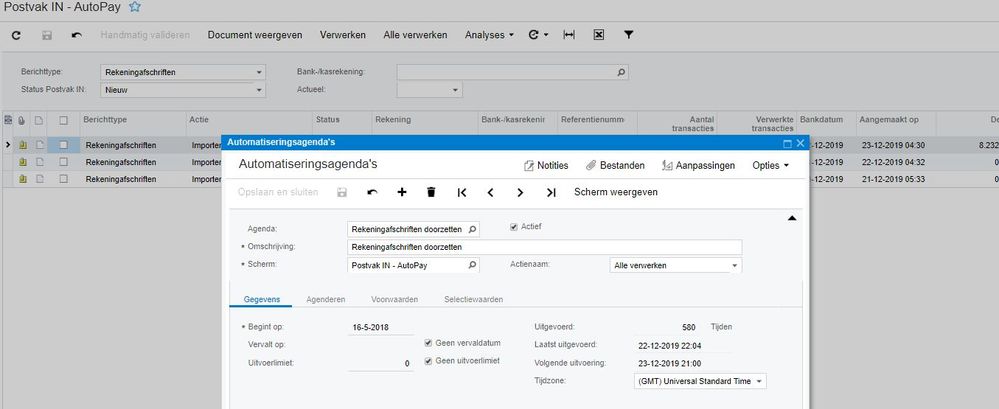999x409 pixels.
Task: Open note icon of first Rekeningafschriften row
Action: [x=40, y=145]
